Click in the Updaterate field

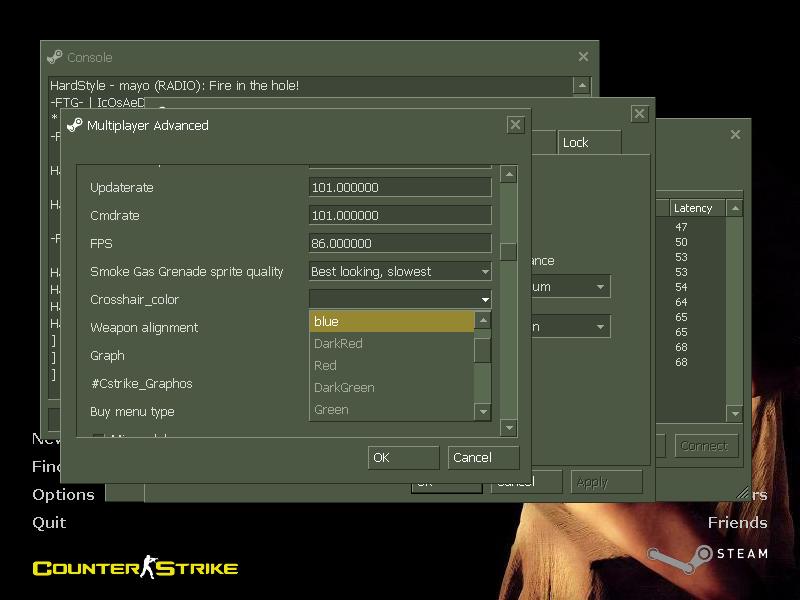point(400,187)
